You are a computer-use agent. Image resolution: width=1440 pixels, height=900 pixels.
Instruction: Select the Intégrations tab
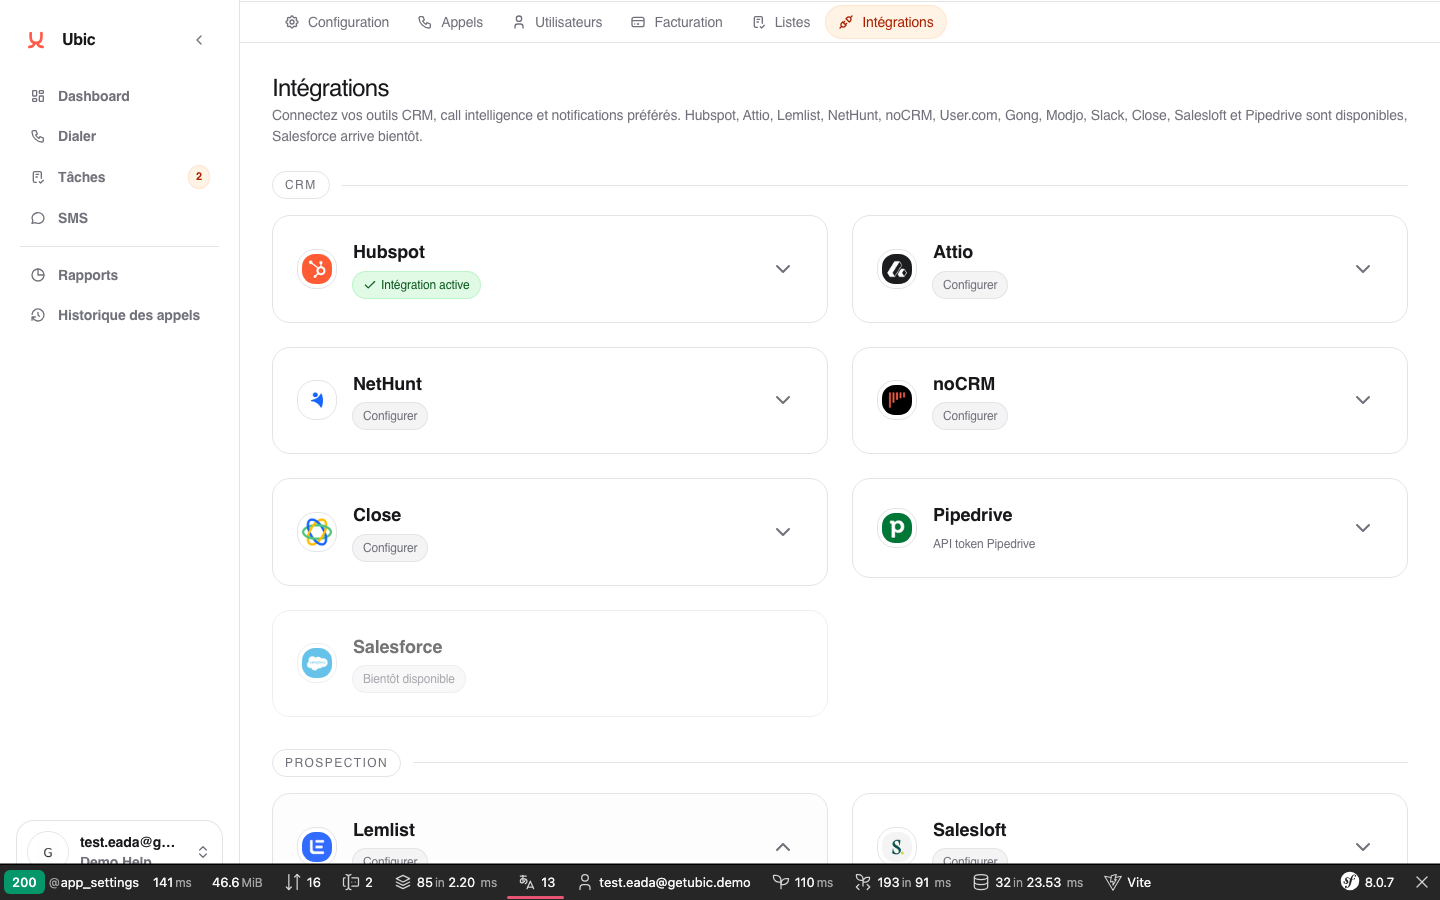coord(886,22)
